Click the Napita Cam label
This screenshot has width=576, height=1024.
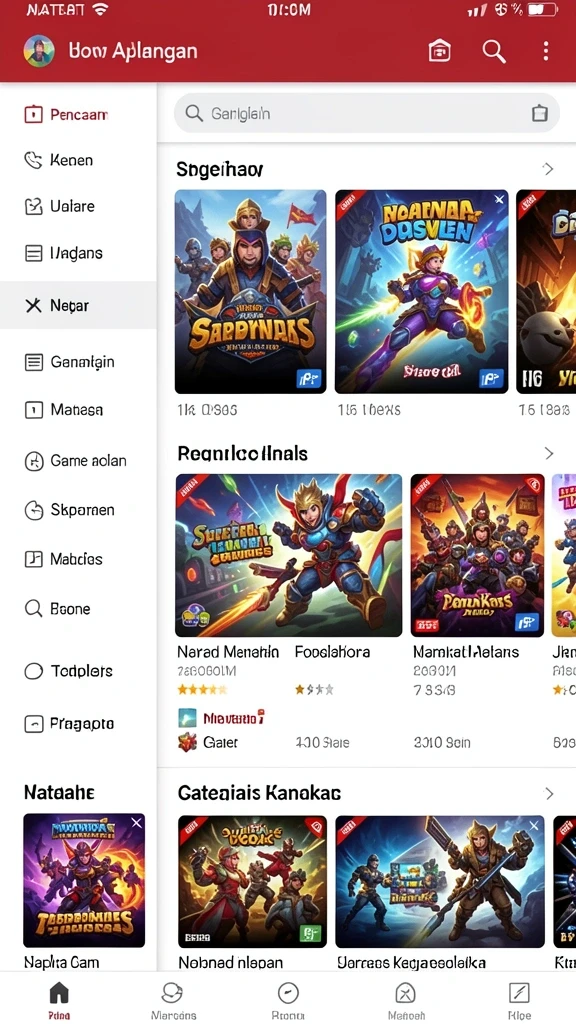click(x=61, y=962)
